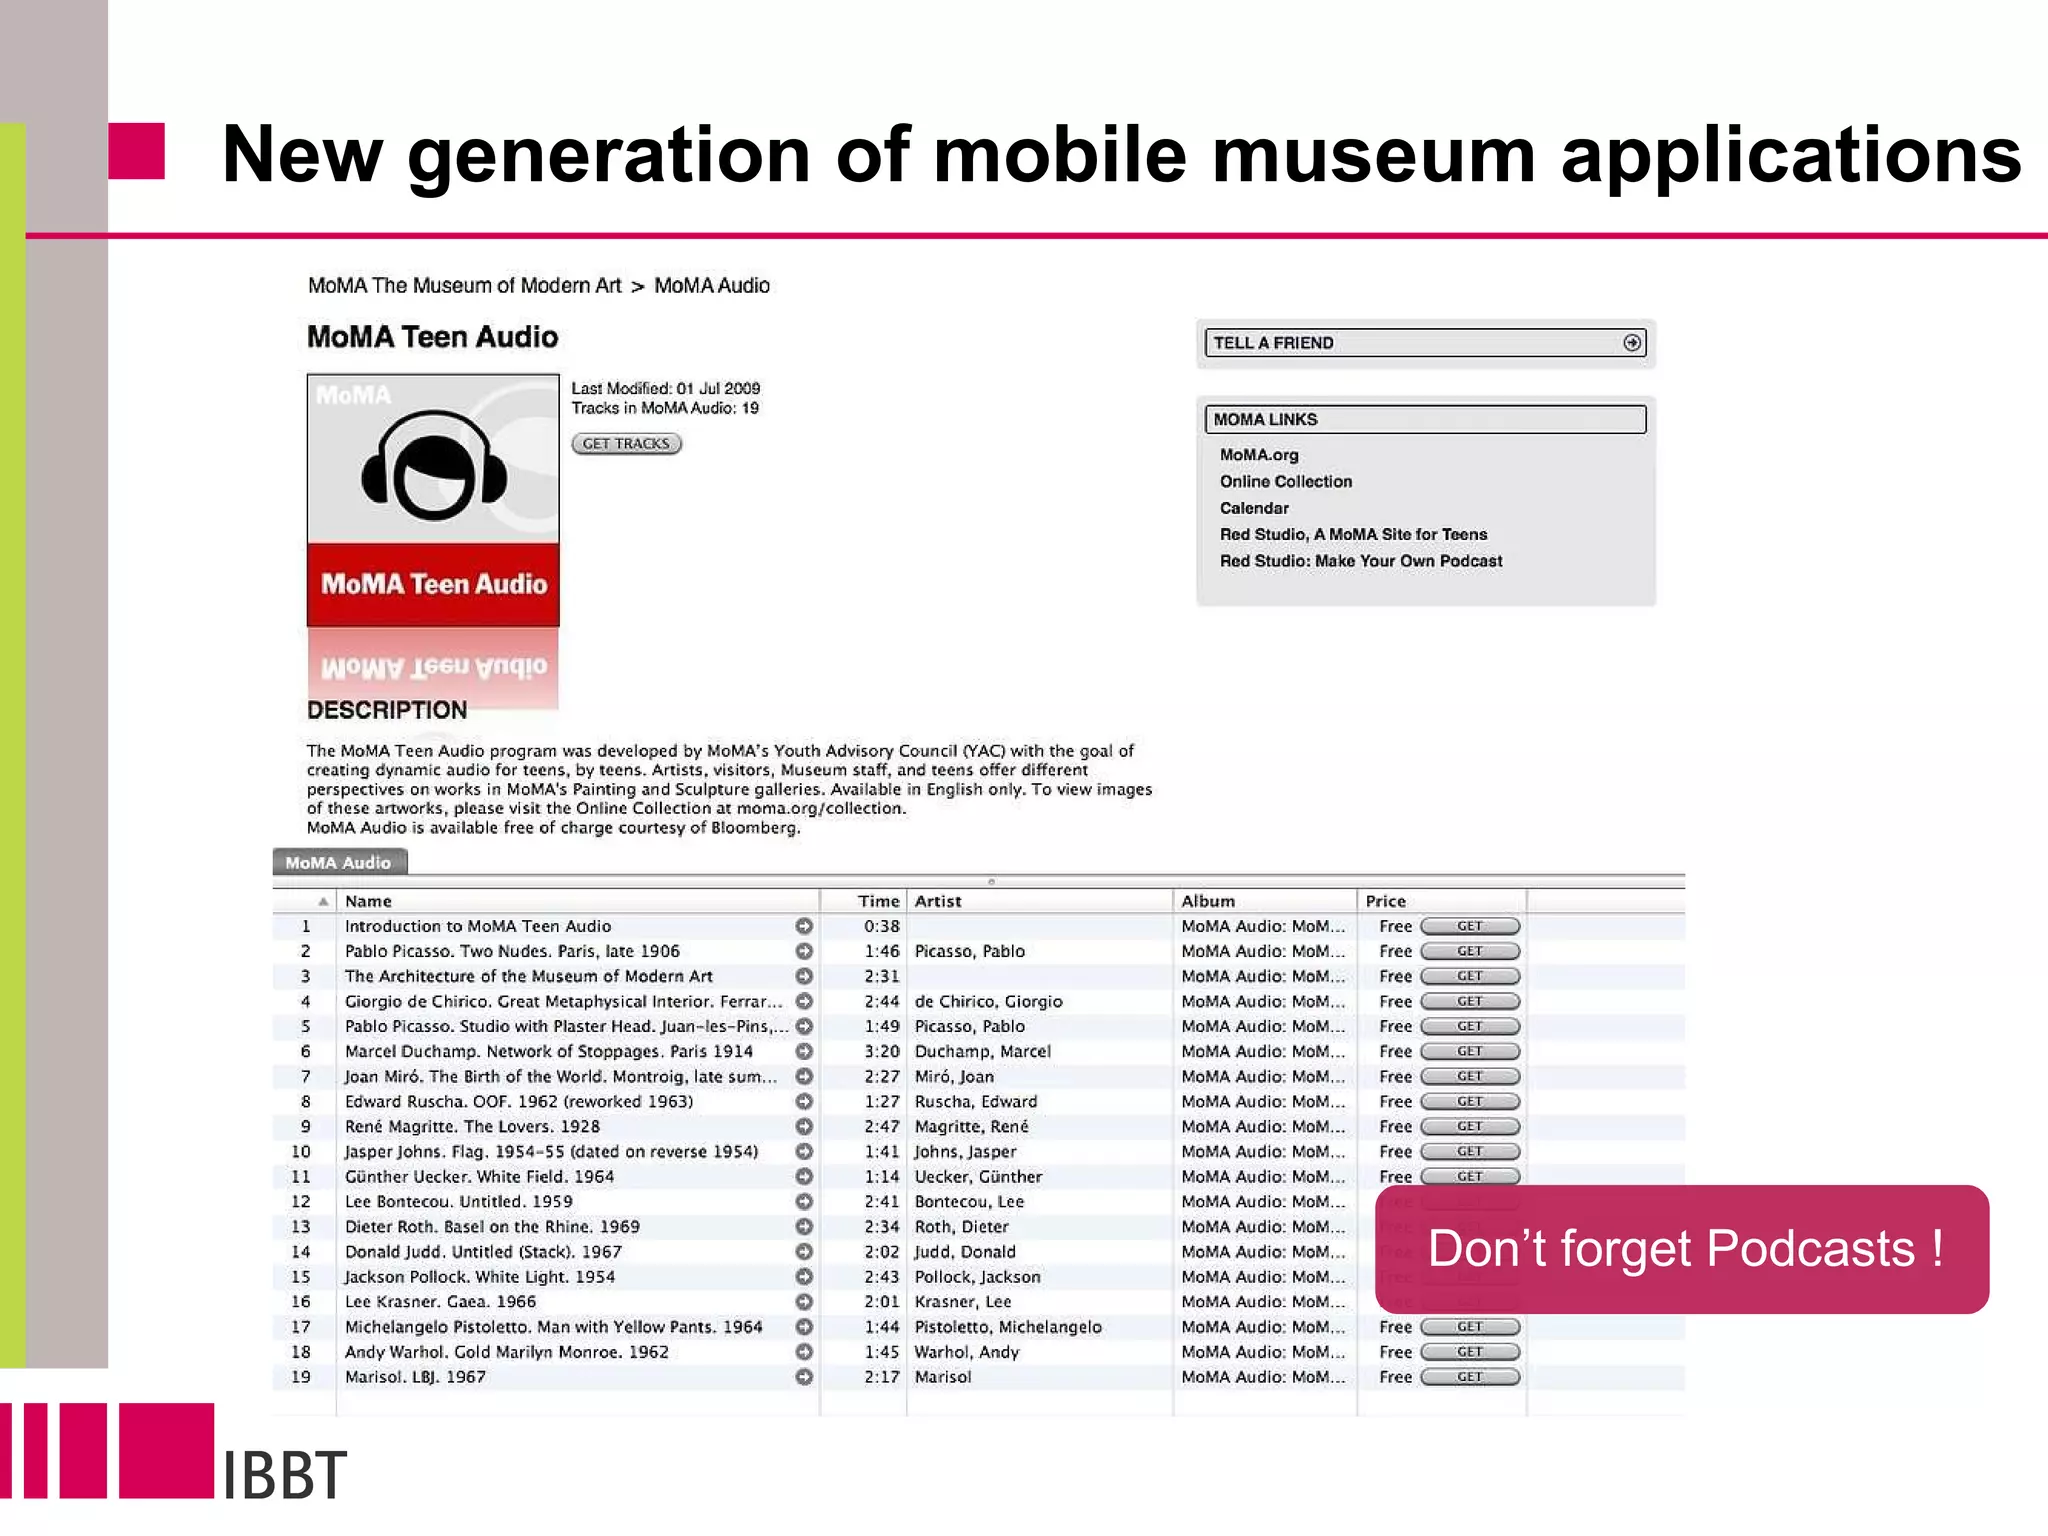
Task: Click arrow icon for Lee Bontecou Untitled track
Action: point(804,1202)
